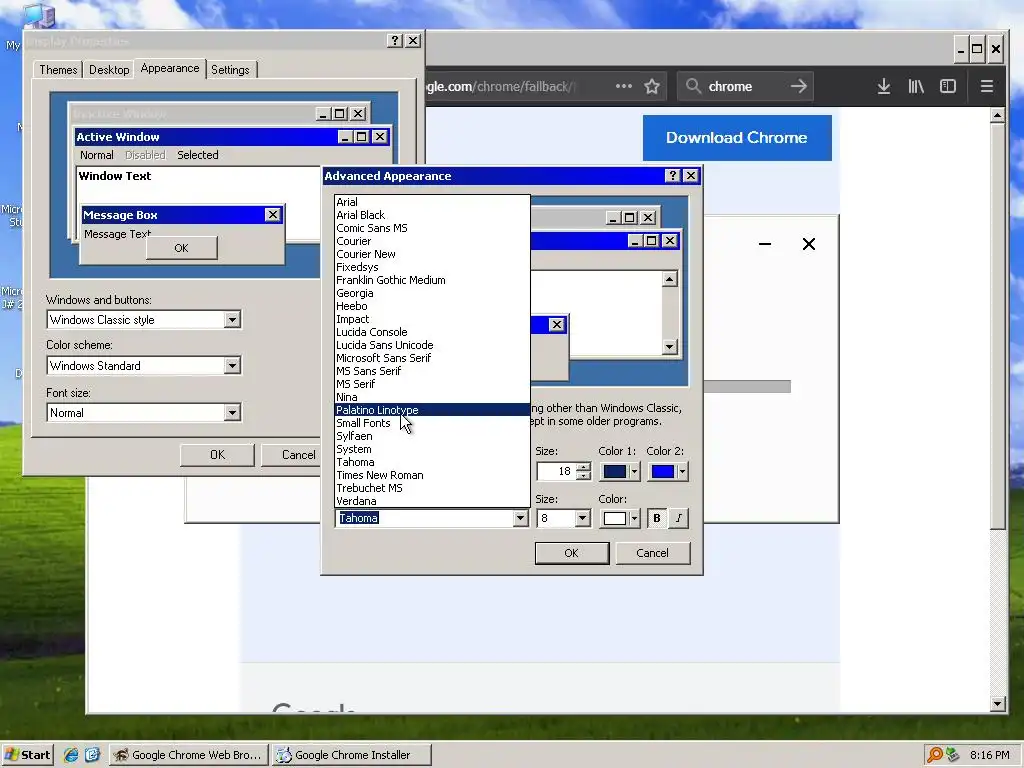Click the Firefox downloads arrow icon
This screenshot has width=1024, height=768.
[x=884, y=86]
